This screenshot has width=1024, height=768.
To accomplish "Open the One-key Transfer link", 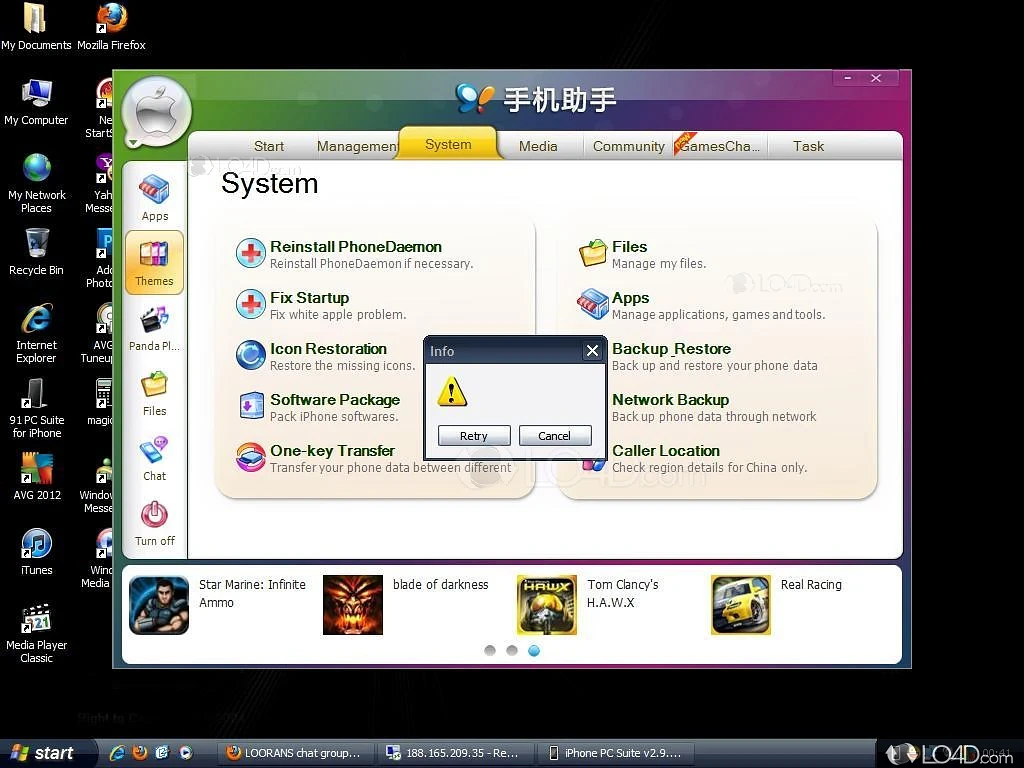I will (332, 451).
